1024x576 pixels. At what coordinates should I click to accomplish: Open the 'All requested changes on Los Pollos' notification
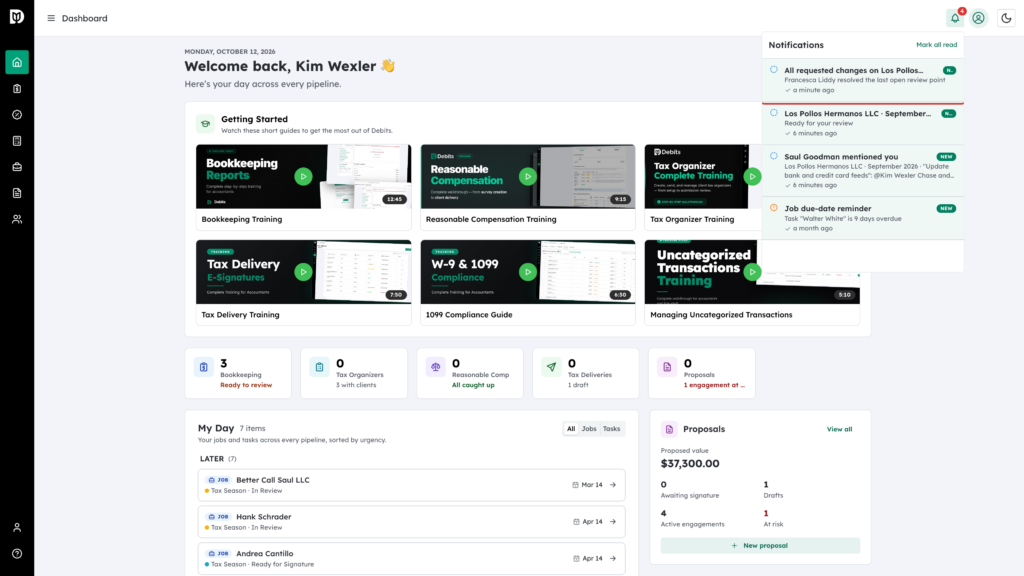(x=863, y=80)
